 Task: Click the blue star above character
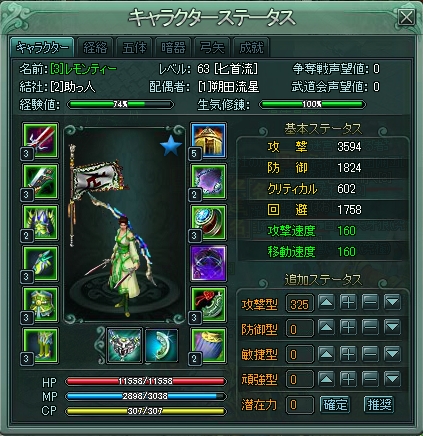171,146
